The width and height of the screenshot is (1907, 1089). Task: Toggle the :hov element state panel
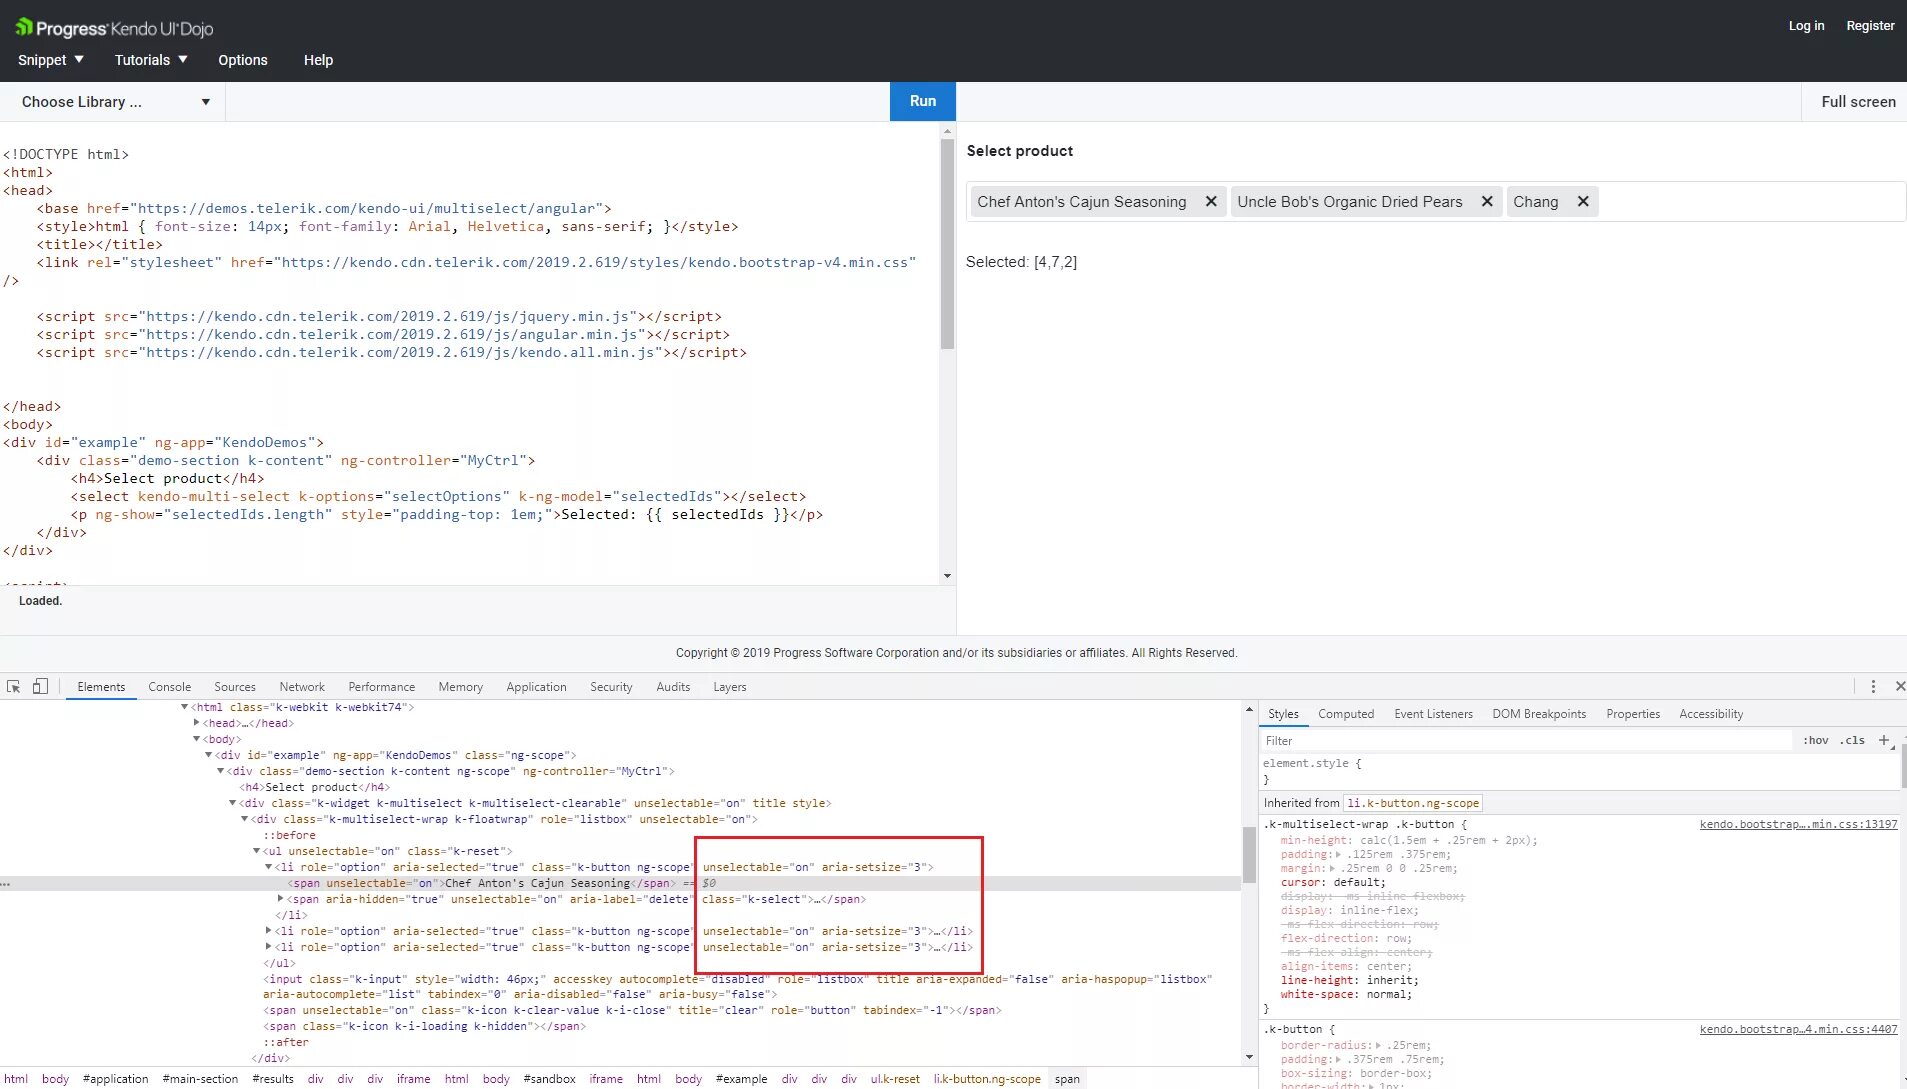1816,741
